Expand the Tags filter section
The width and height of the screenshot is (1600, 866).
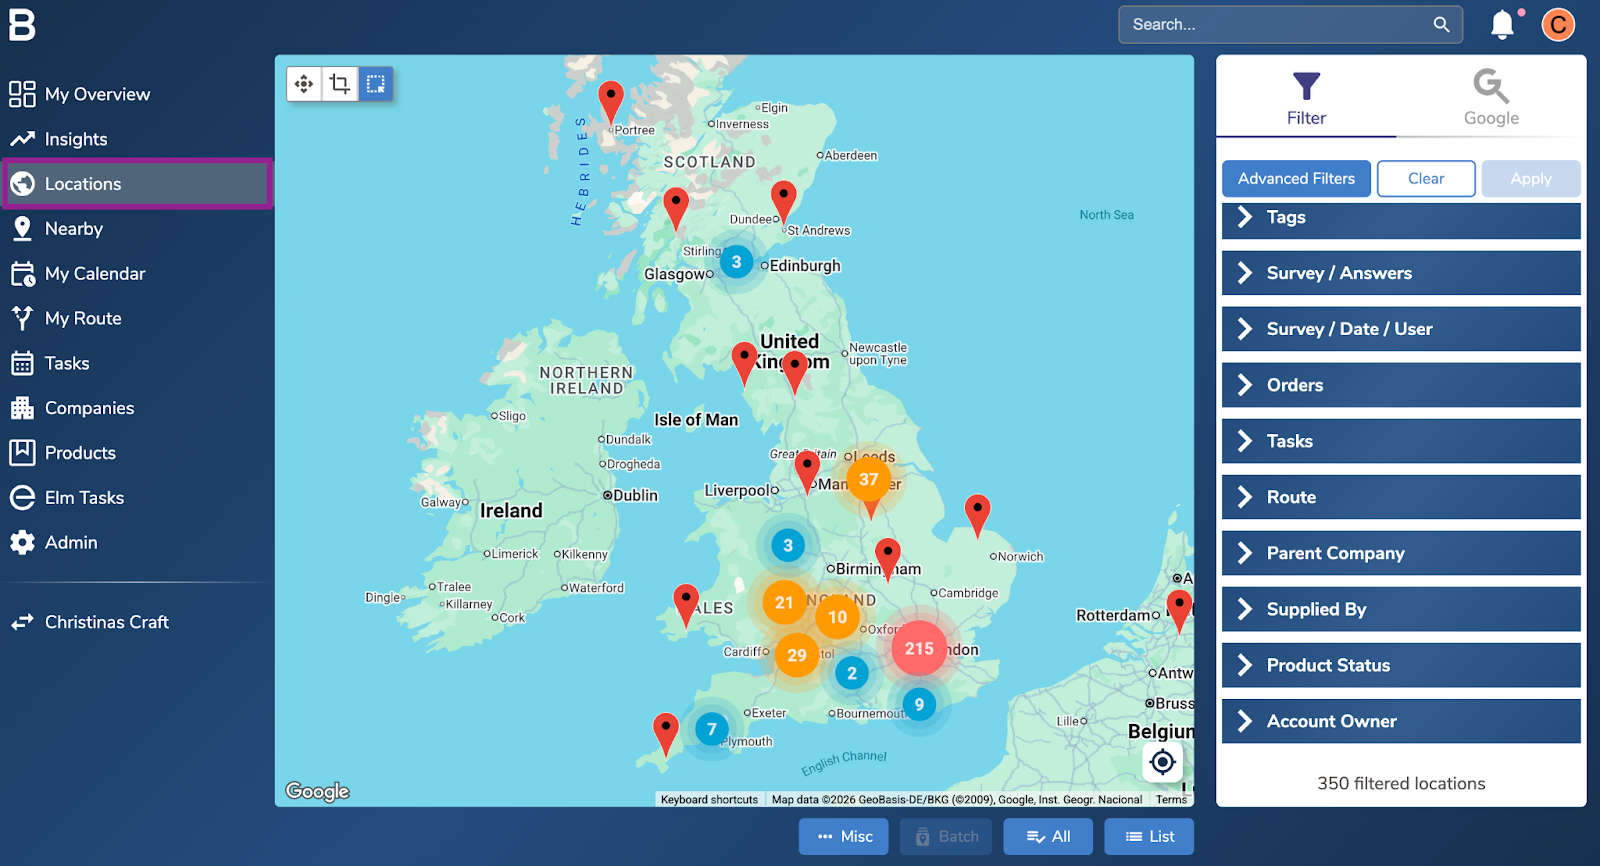(1400, 218)
